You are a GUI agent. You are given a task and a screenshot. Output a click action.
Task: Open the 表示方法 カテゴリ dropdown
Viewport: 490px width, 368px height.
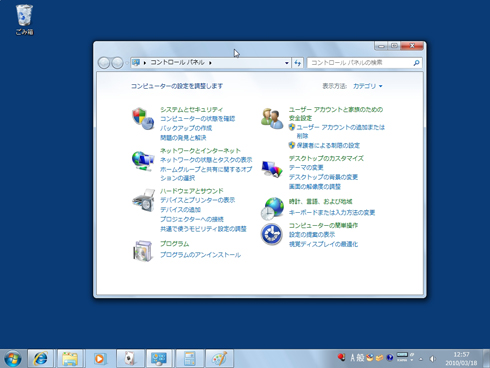coord(368,86)
